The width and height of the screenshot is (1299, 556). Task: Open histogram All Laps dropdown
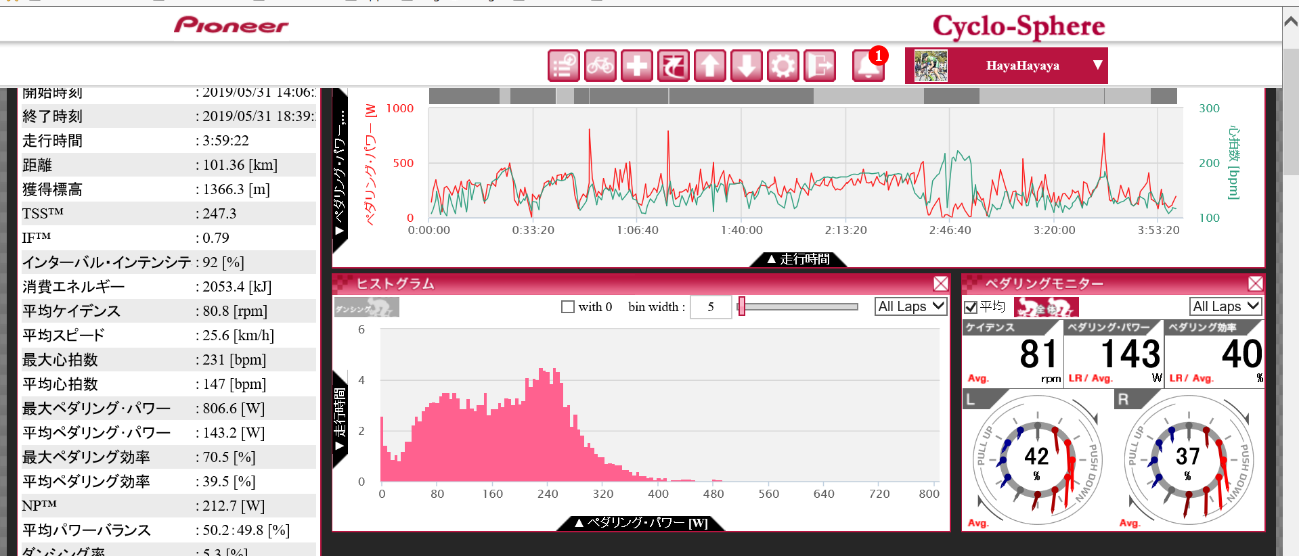click(x=910, y=307)
